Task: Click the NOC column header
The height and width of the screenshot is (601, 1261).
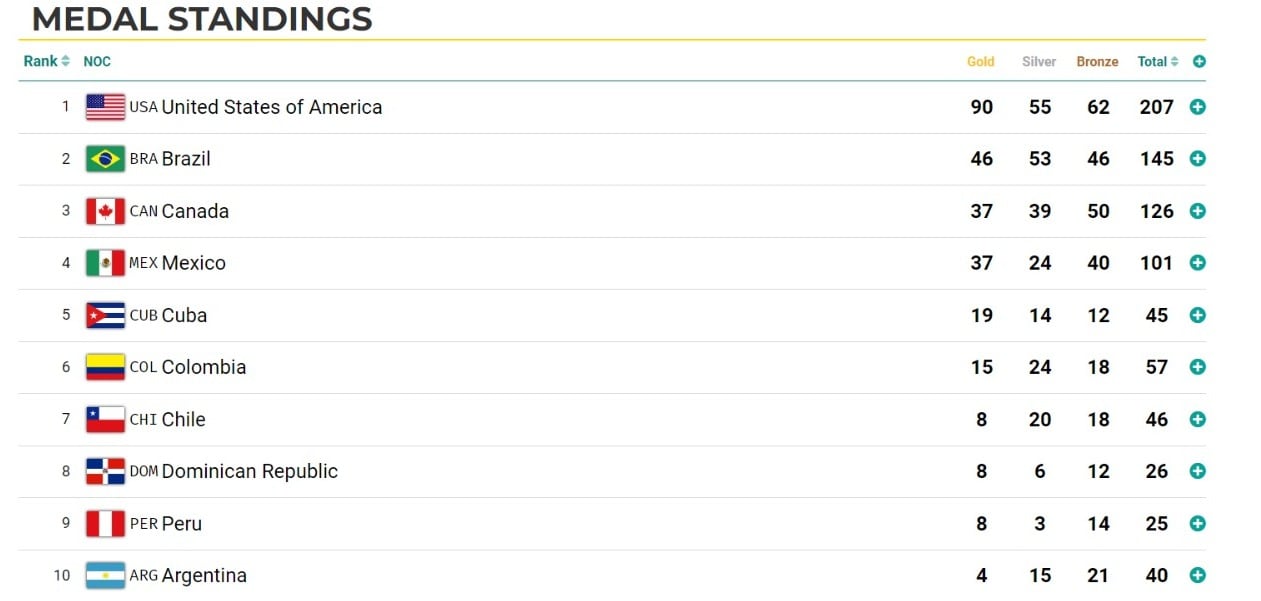Action: click(97, 61)
